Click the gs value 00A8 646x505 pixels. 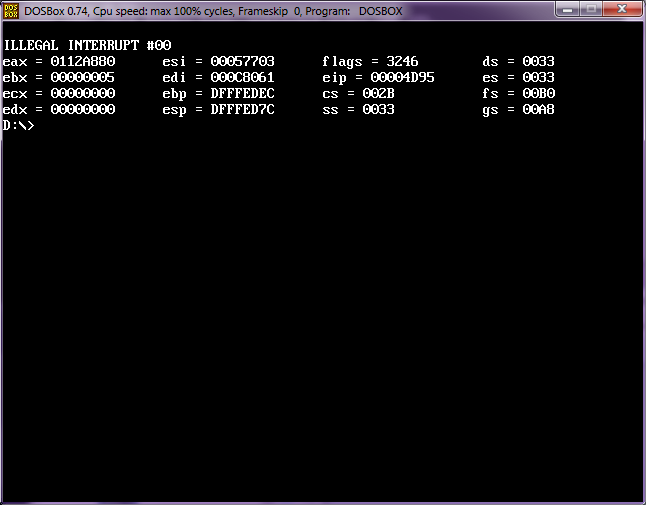coord(538,110)
